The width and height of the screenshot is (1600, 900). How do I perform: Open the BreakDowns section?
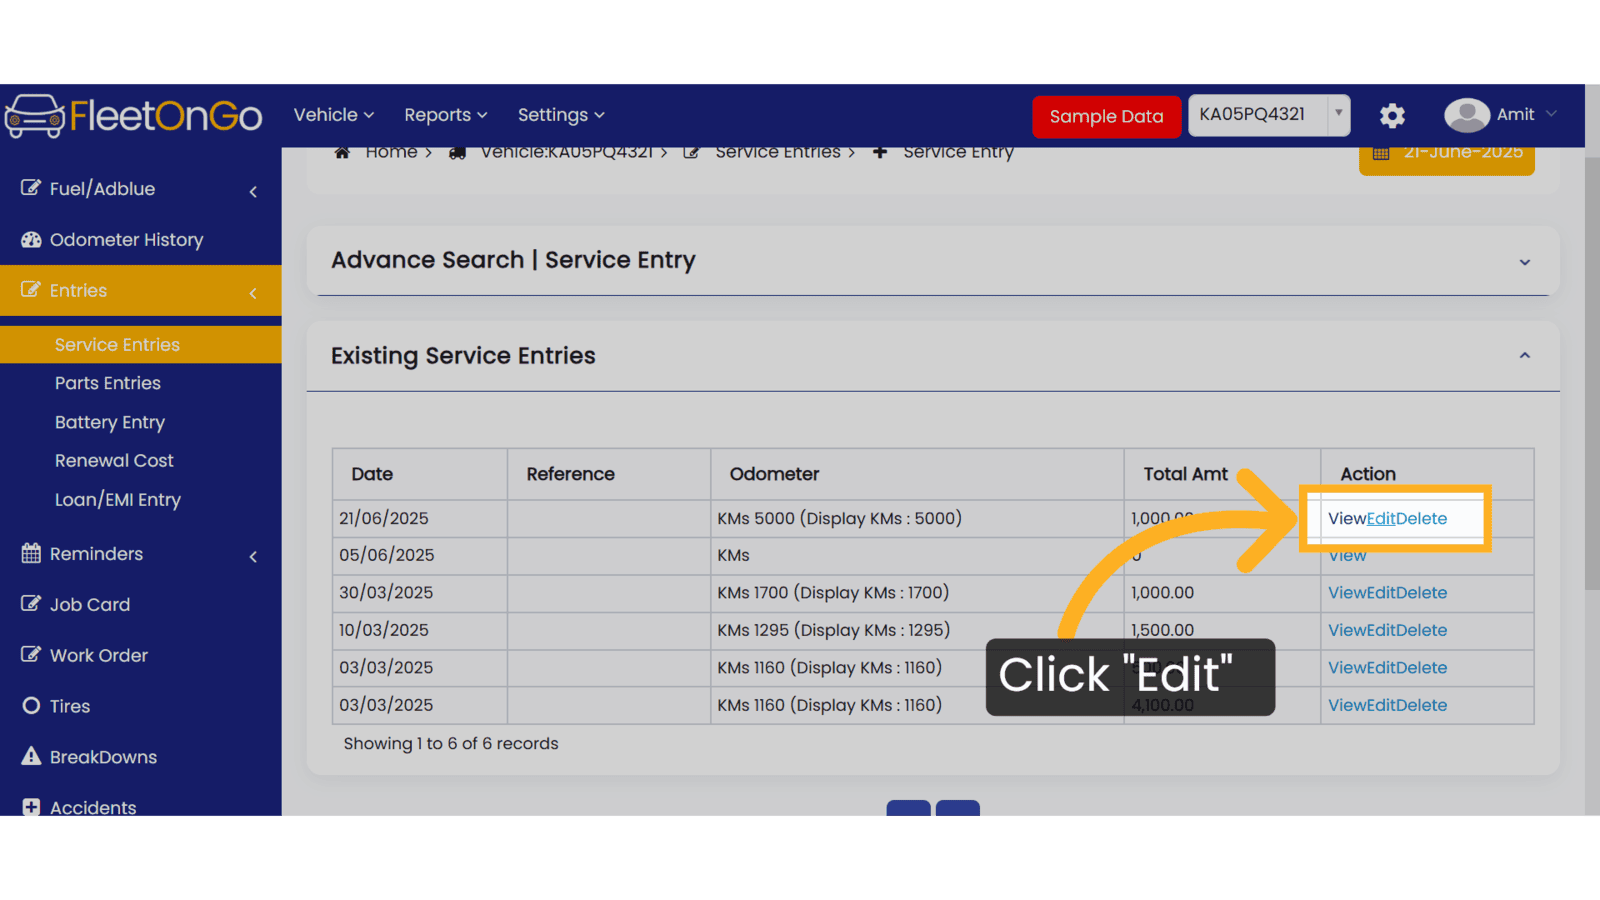coord(103,757)
